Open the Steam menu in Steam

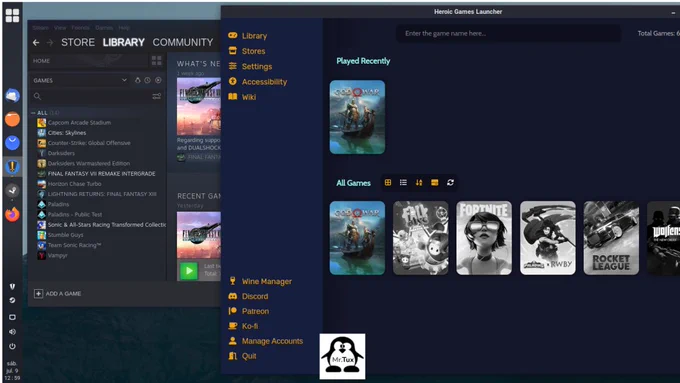click(40, 28)
